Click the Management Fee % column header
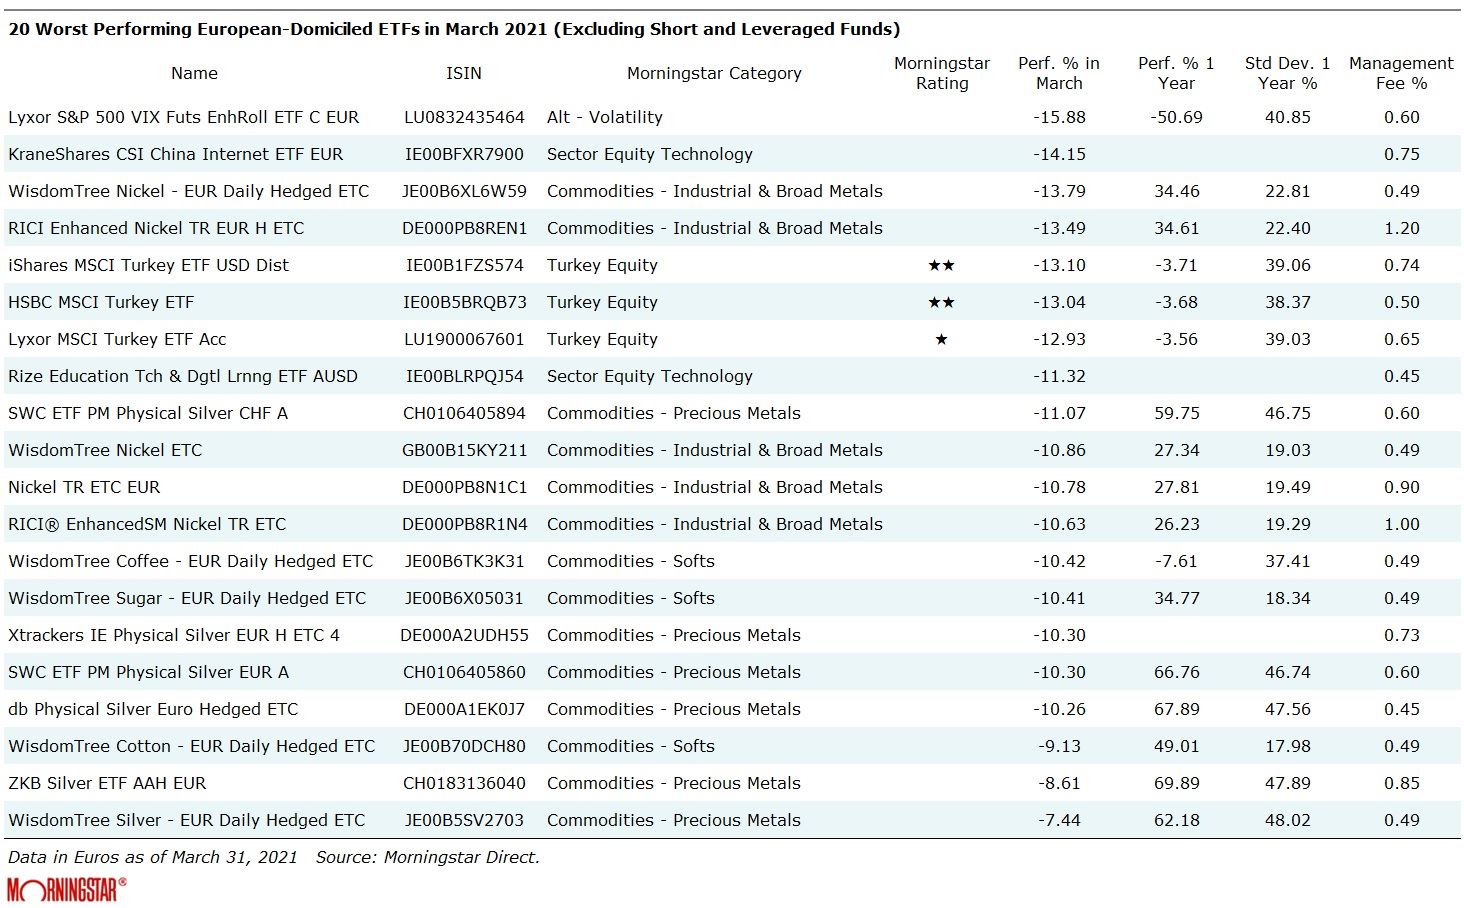 click(x=1400, y=73)
